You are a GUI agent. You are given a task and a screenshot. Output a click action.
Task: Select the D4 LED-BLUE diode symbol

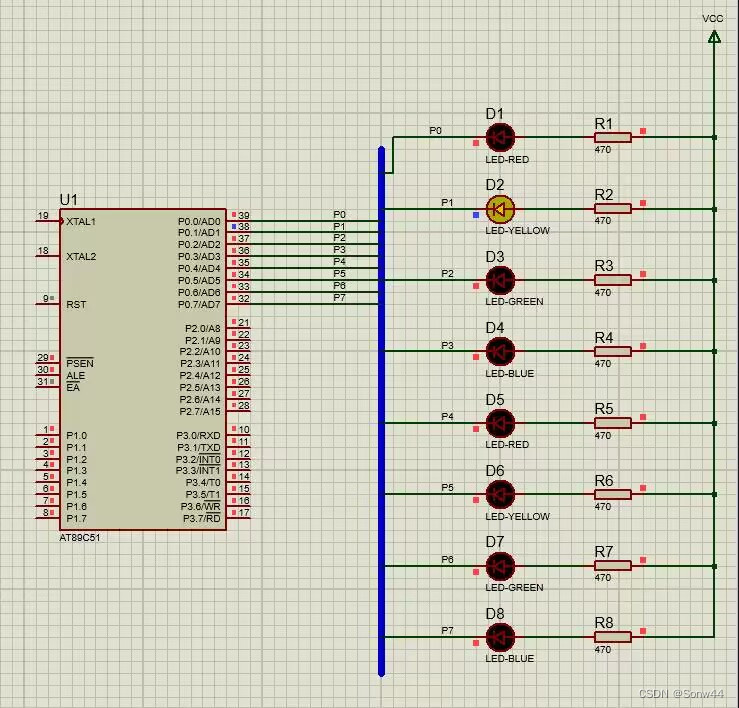point(500,351)
